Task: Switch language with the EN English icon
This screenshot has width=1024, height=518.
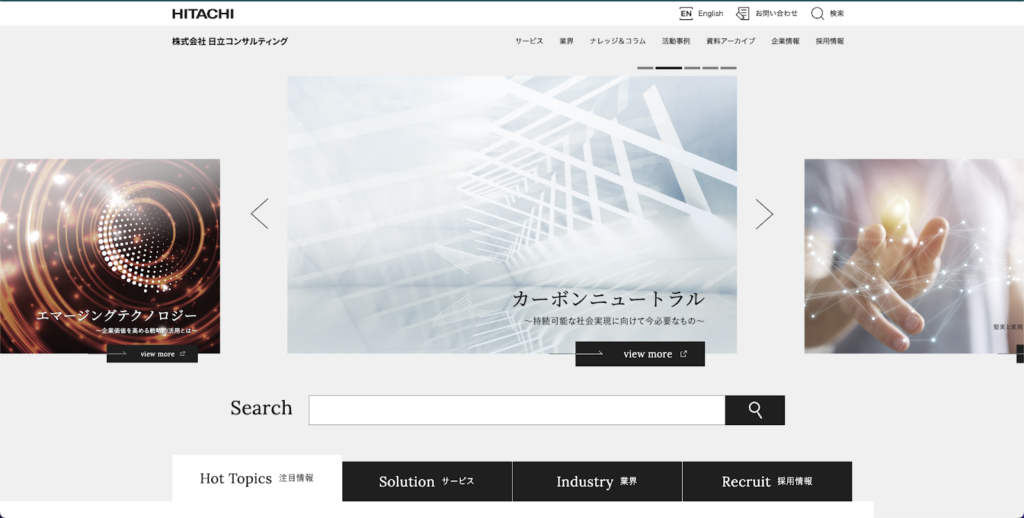Action: 686,14
